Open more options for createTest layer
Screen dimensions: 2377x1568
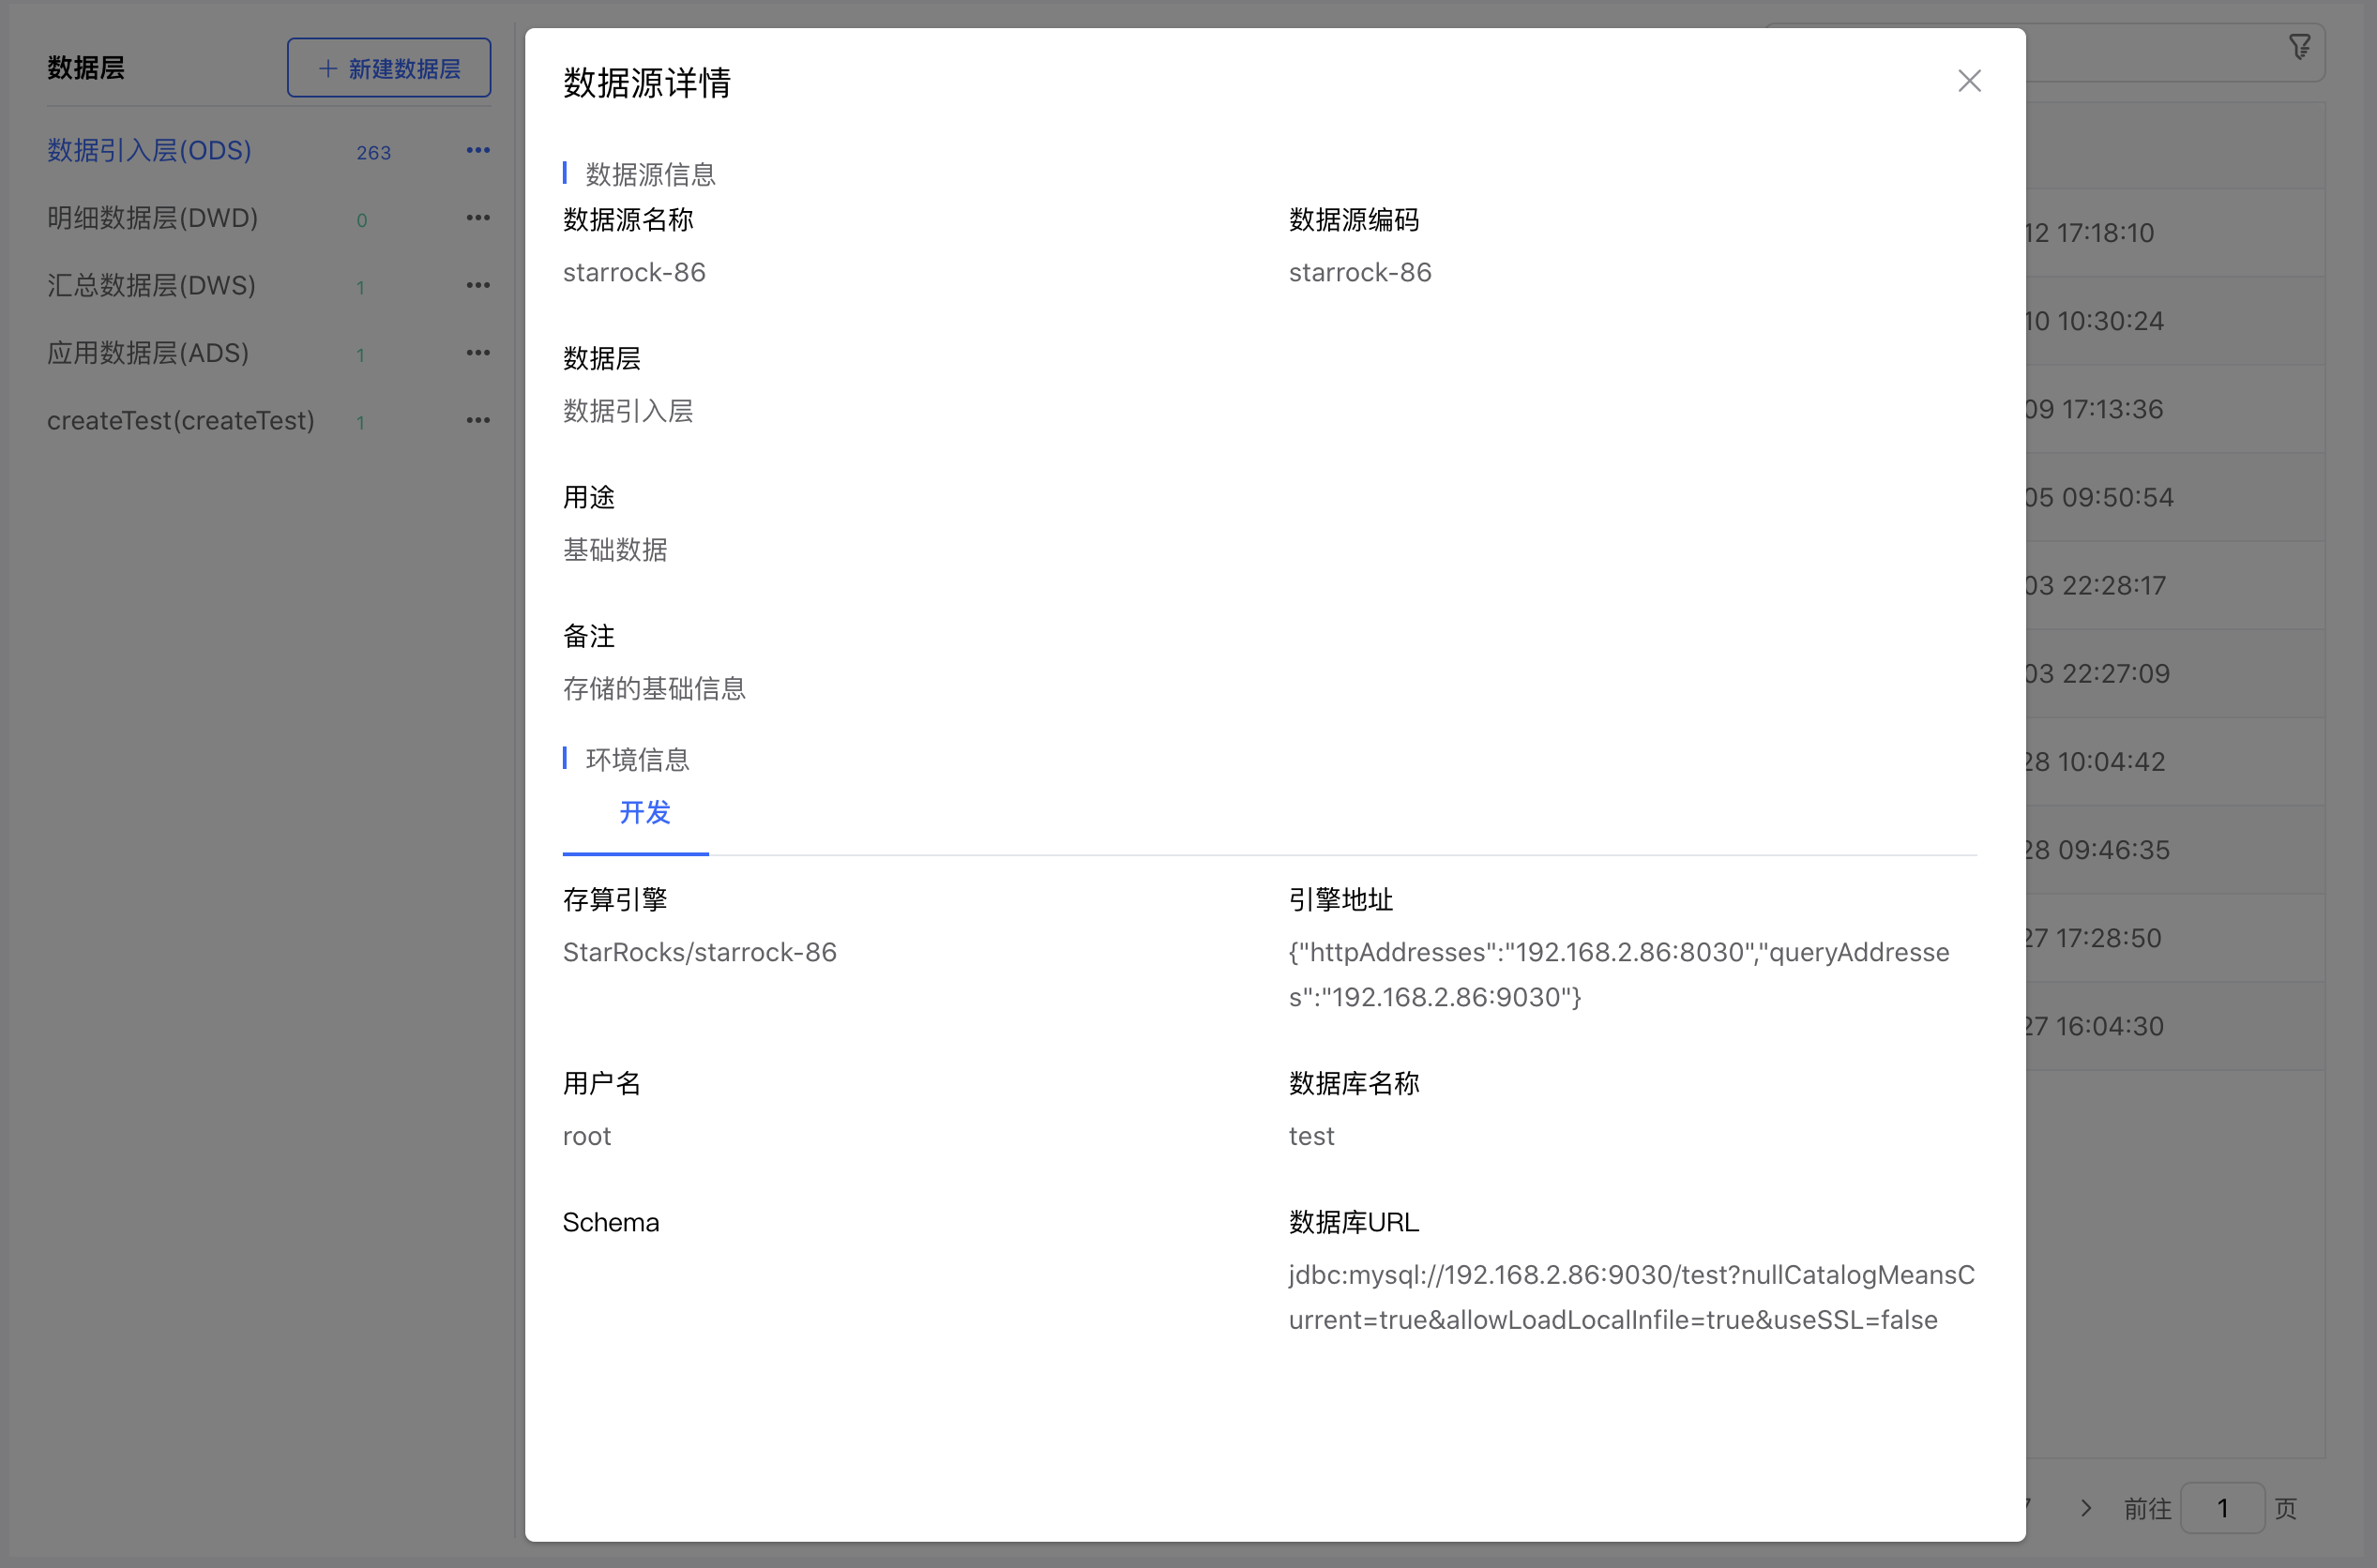pyautogui.click(x=478, y=420)
